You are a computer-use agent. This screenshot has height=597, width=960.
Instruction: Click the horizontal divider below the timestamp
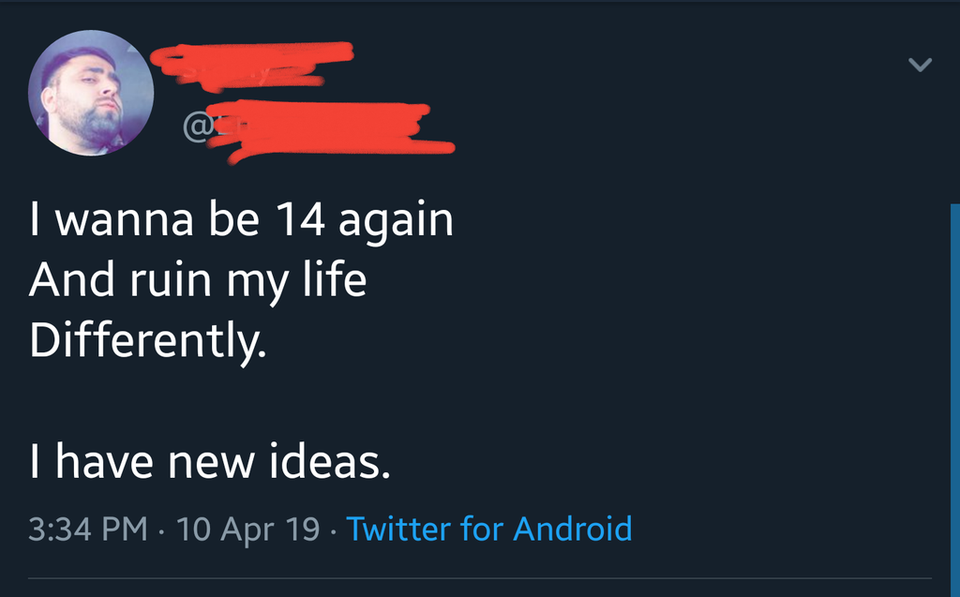coord(480,577)
